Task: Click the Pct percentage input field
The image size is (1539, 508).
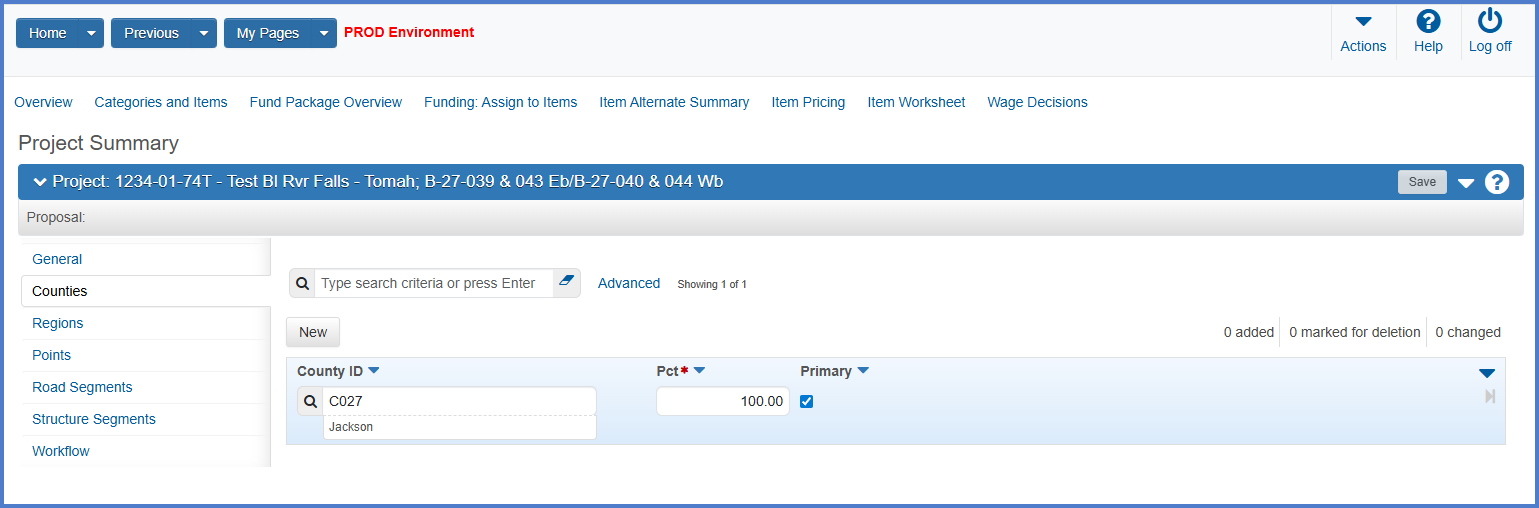Action: coord(722,401)
